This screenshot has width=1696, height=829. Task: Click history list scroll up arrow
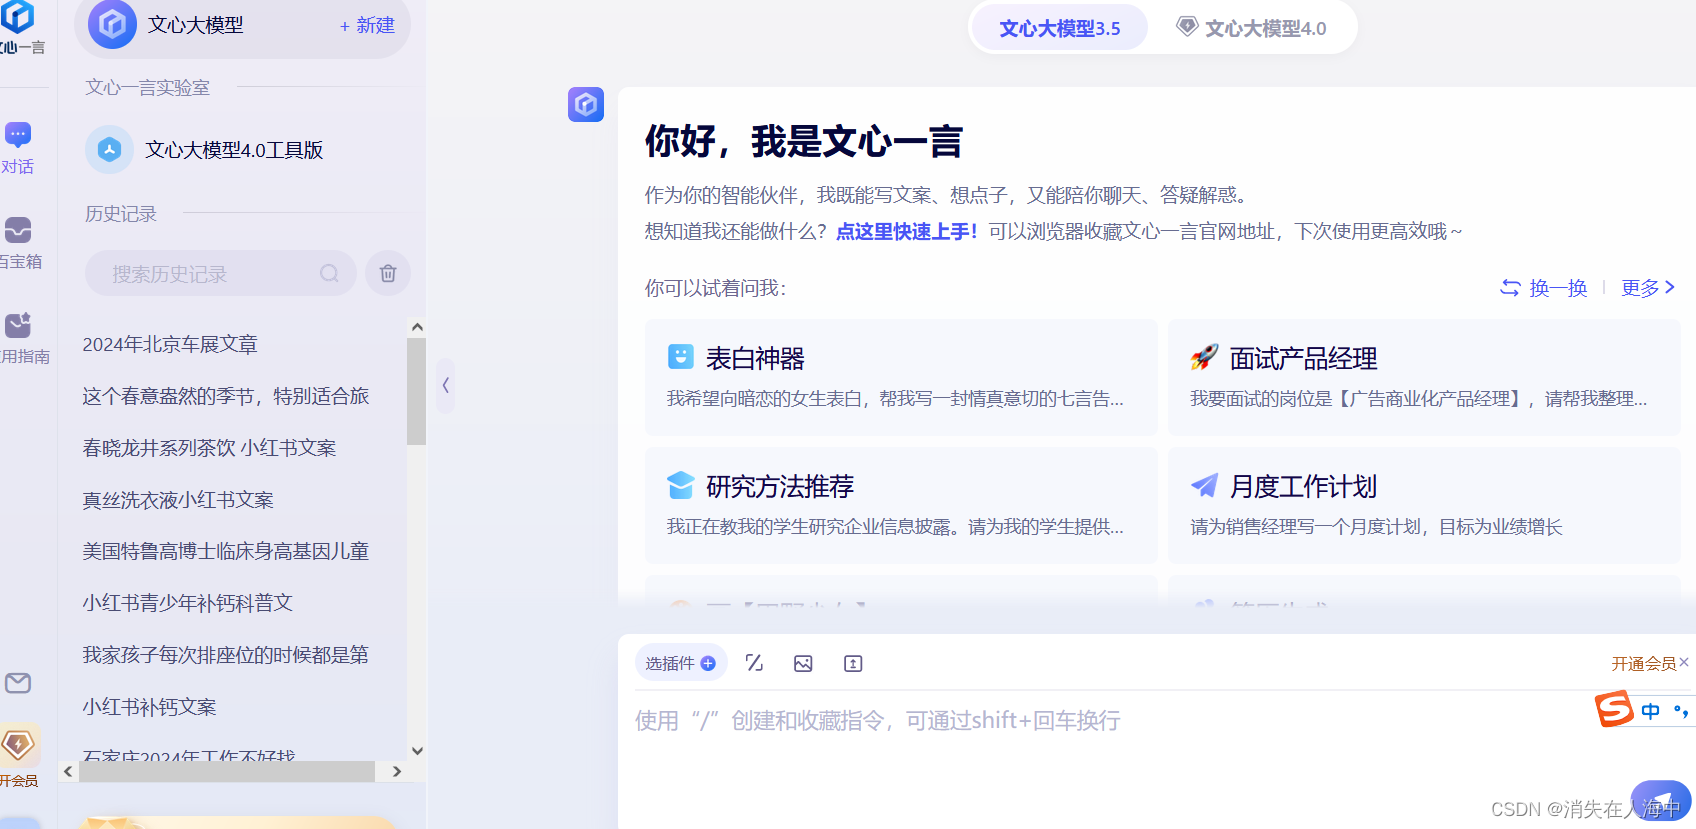pyautogui.click(x=417, y=327)
